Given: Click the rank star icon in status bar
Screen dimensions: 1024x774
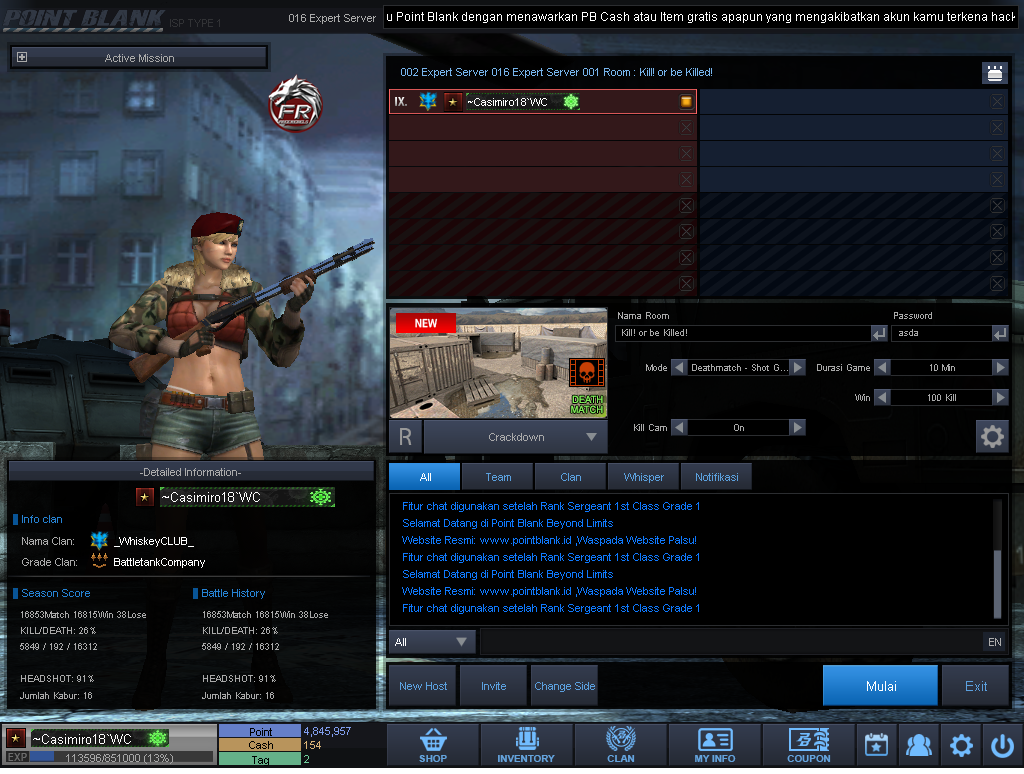Looking at the screenshot, I should 16,738.
